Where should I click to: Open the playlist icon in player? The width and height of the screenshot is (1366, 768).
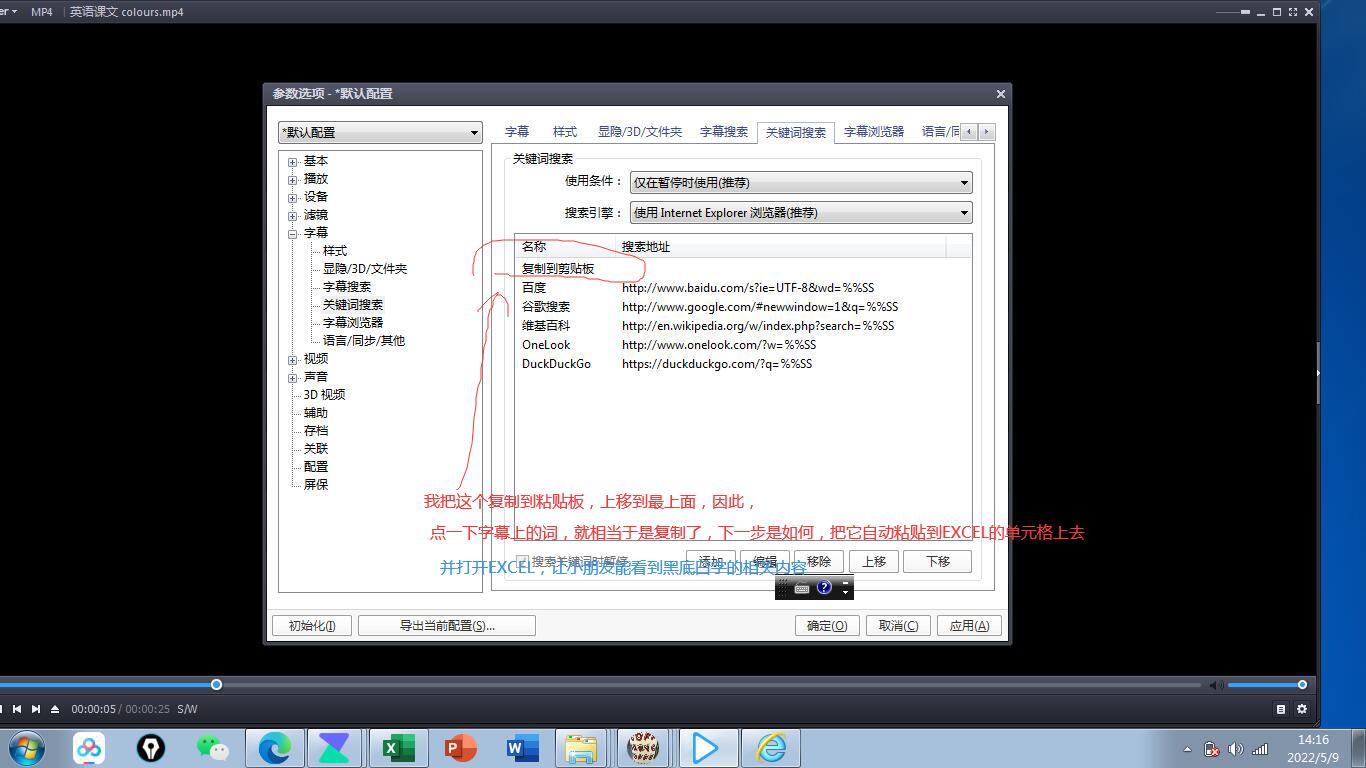point(1281,709)
